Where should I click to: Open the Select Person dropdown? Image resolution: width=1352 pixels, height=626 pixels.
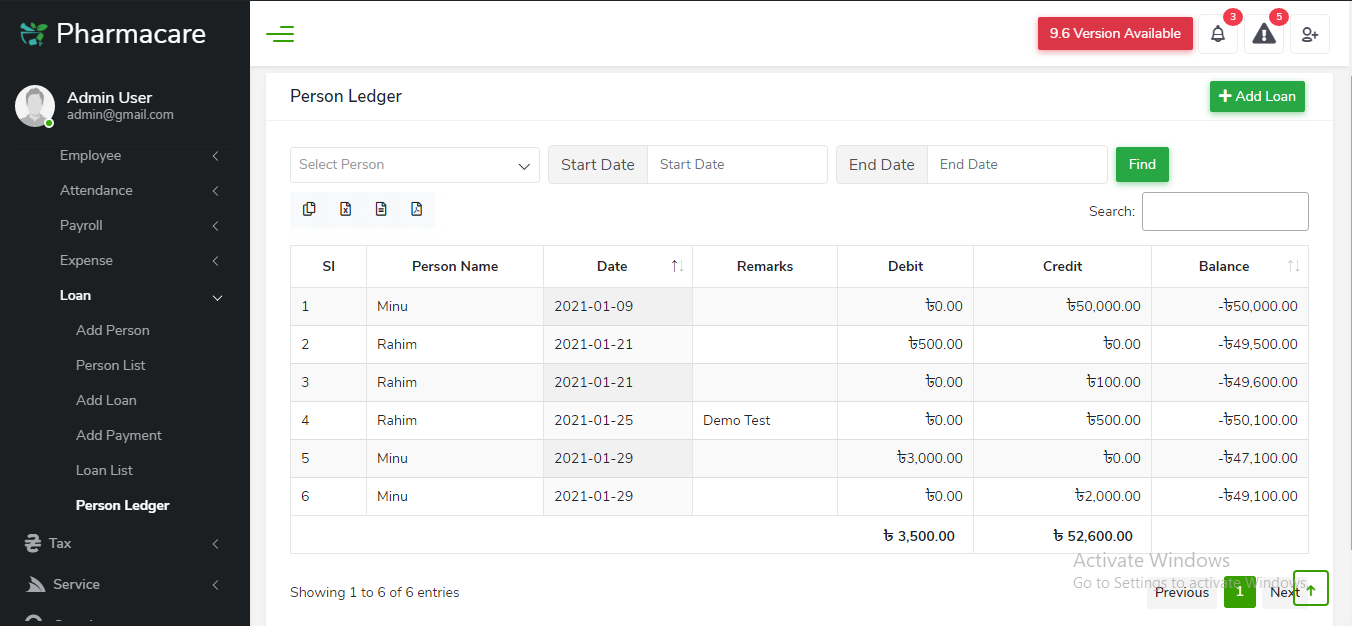[x=414, y=164]
